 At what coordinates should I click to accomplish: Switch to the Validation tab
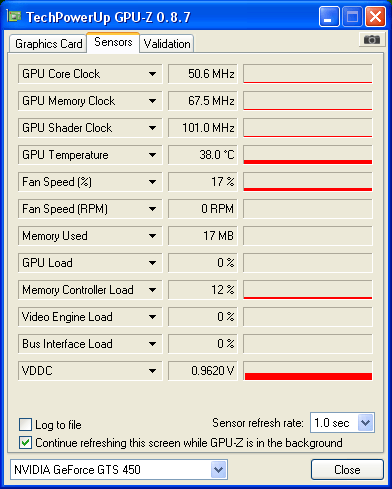(x=167, y=44)
